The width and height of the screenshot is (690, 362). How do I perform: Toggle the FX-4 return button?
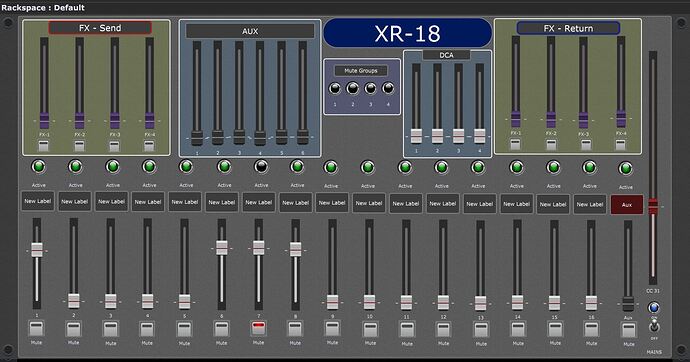point(620,145)
